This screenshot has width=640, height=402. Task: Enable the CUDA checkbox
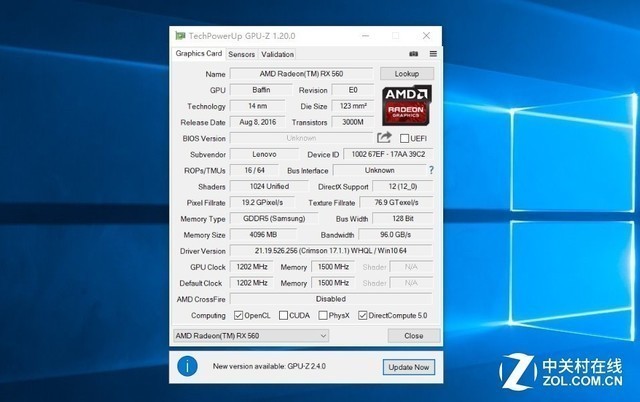(284, 315)
